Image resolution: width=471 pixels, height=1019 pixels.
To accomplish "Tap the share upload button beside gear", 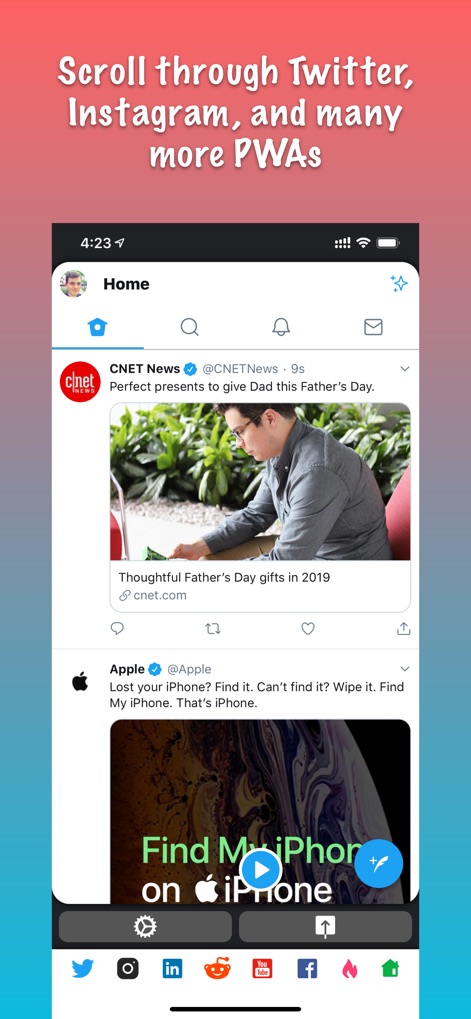I will tap(325, 927).
